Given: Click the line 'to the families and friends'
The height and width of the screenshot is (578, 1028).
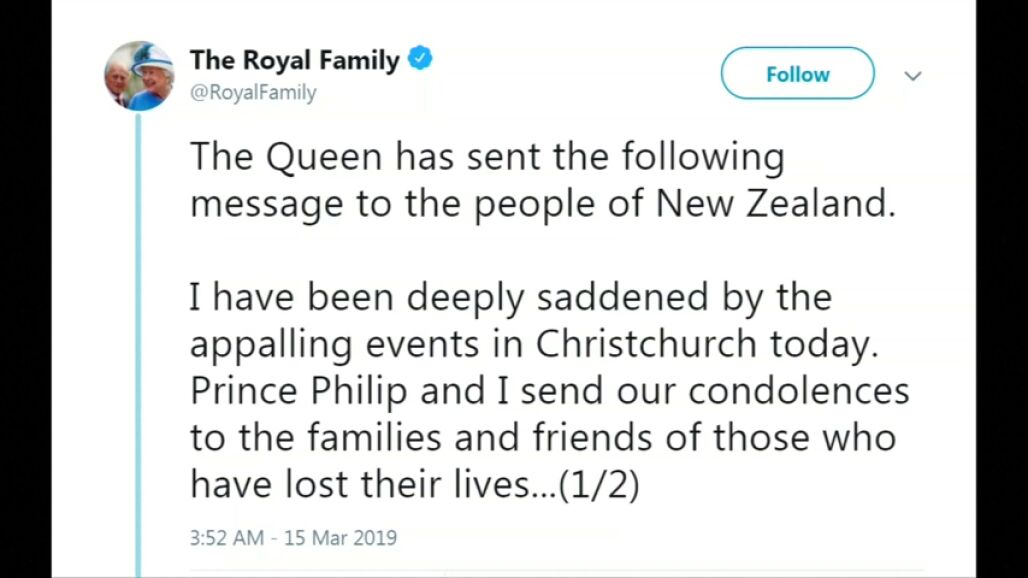Looking at the screenshot, I should 542,437.
